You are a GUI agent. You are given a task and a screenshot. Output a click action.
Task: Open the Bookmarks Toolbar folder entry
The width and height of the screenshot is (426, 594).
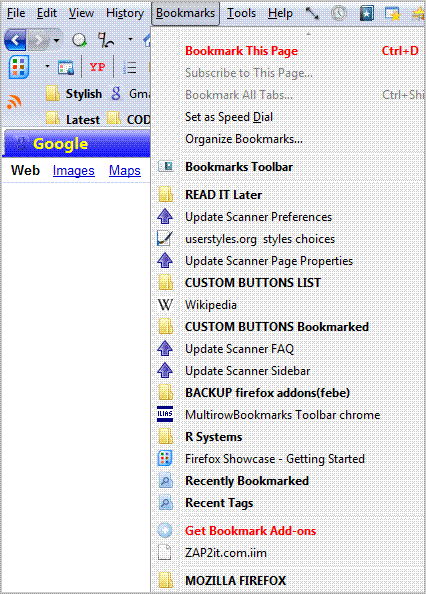tap(239, 167)
